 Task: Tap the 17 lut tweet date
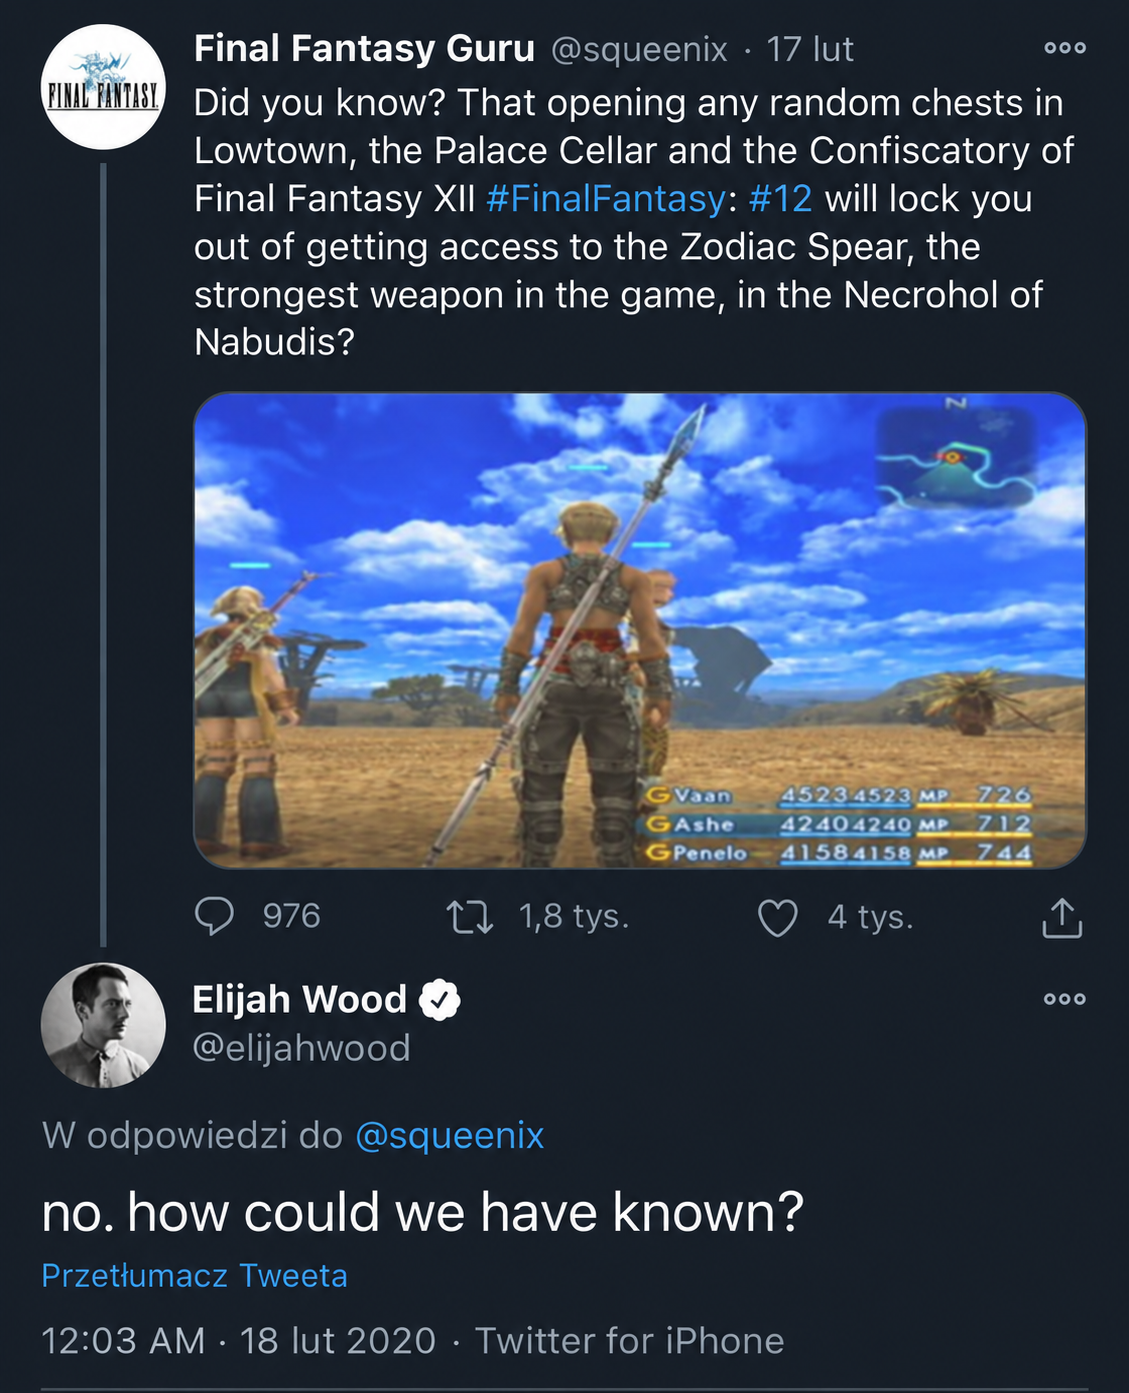[x=810, y=49]
